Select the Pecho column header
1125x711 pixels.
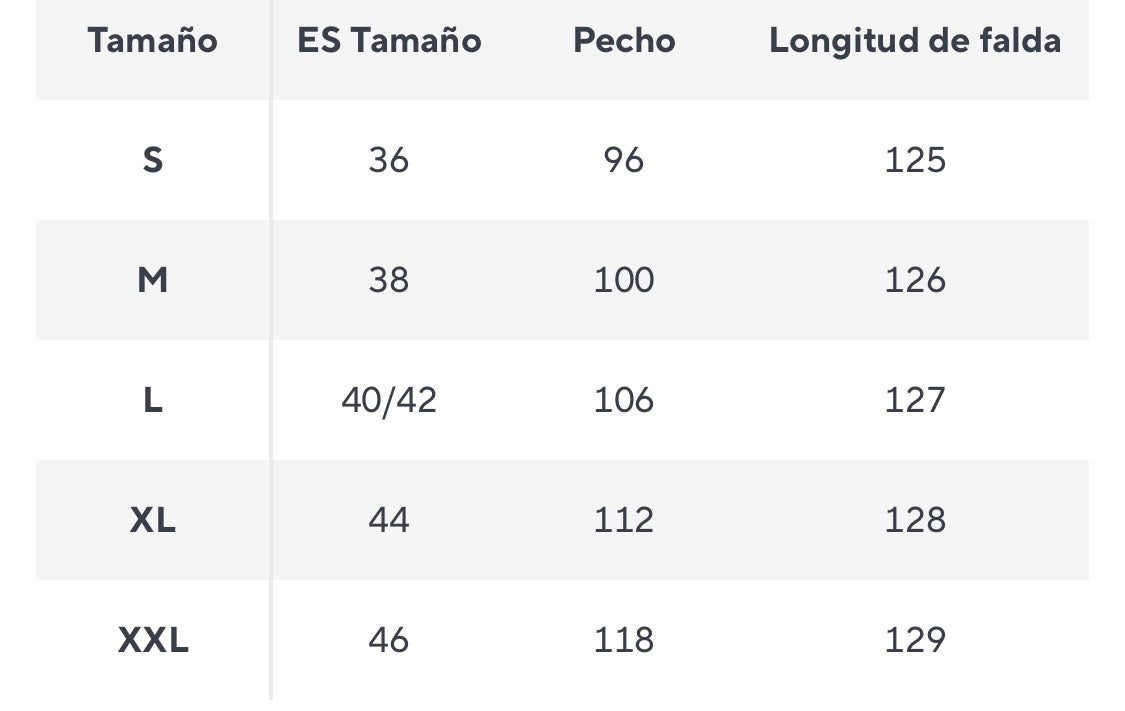tap(624, 41)
